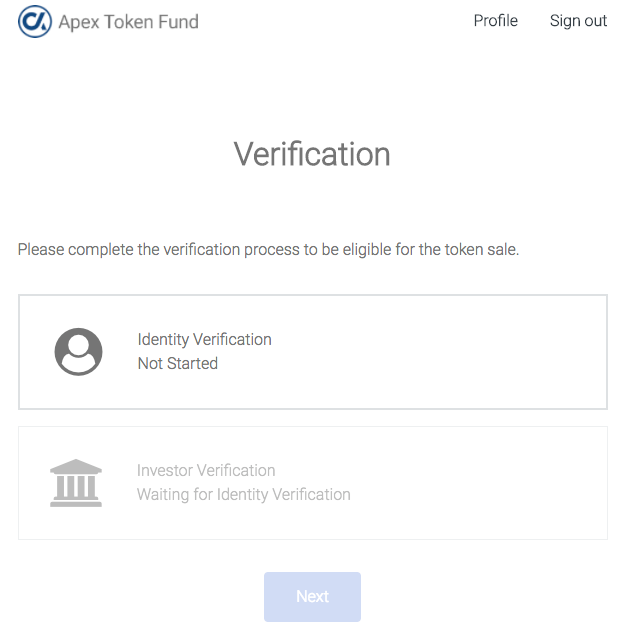Screen dimensions: 620x634
Task: Open the Identity Verification card
Action: [x=312, y=352]
